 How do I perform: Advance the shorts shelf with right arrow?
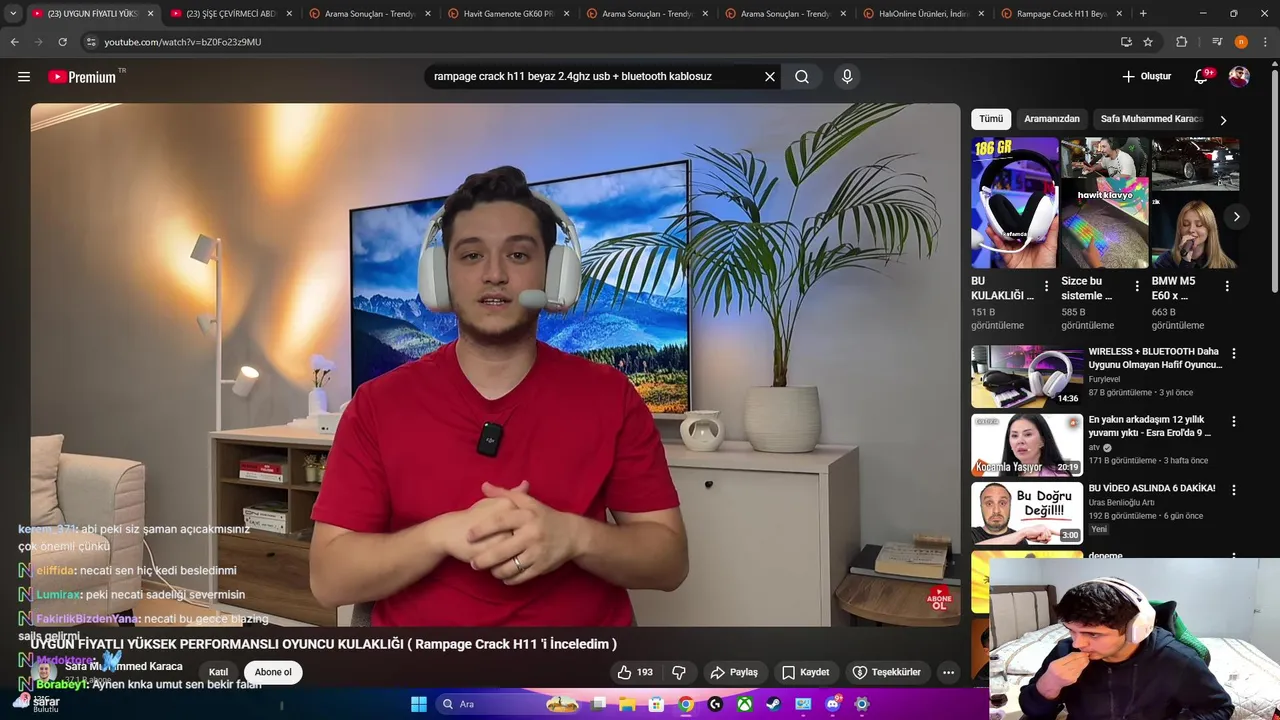(x=1236, y=217)
